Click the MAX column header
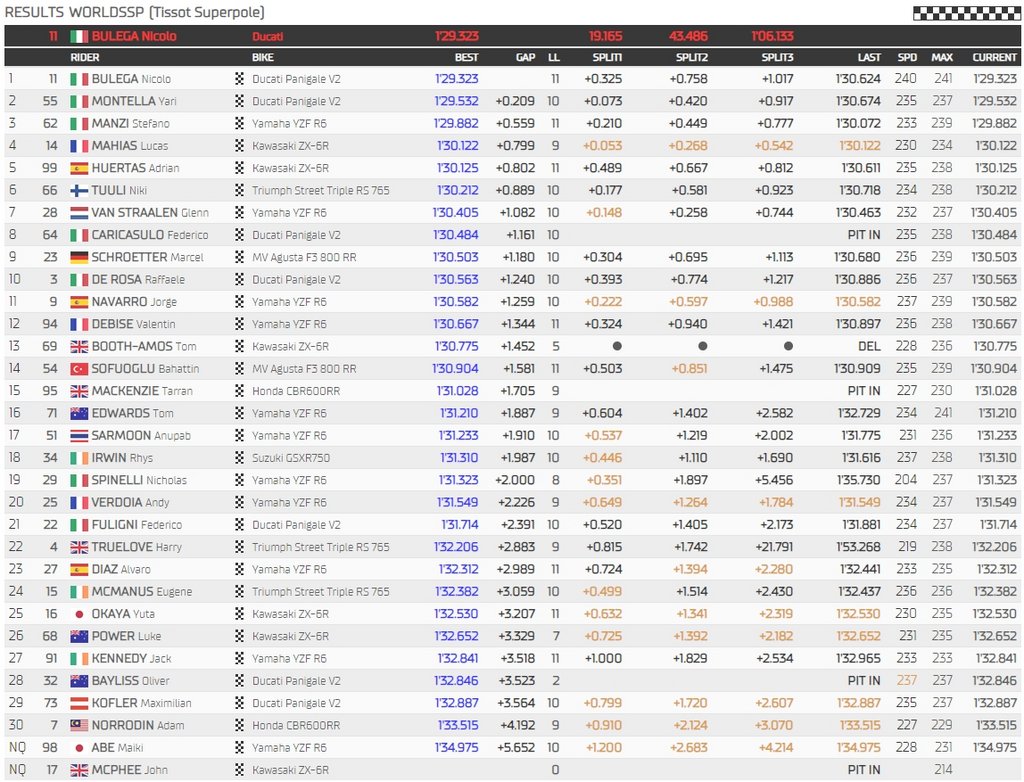The width and height of the screenshot is (1024, 782). [942, 57]
